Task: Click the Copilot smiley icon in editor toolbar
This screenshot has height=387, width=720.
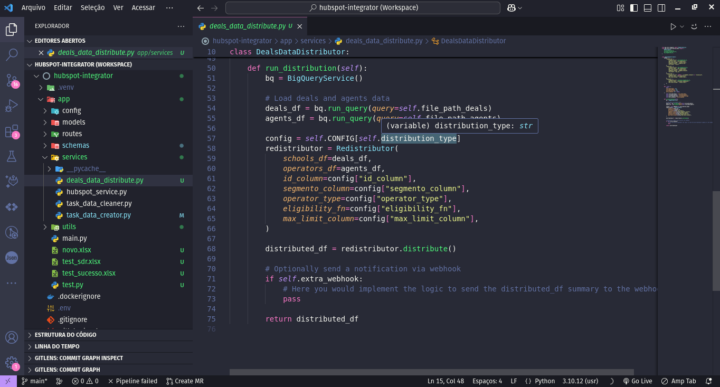Action: (x=694, y=27)
